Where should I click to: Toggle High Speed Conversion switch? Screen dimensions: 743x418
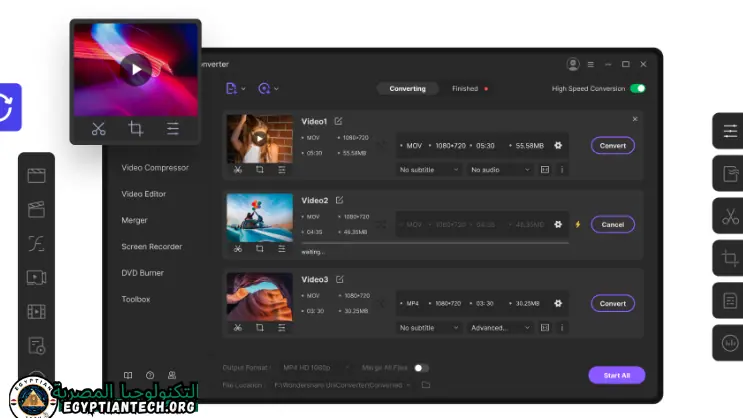point(638,89)
